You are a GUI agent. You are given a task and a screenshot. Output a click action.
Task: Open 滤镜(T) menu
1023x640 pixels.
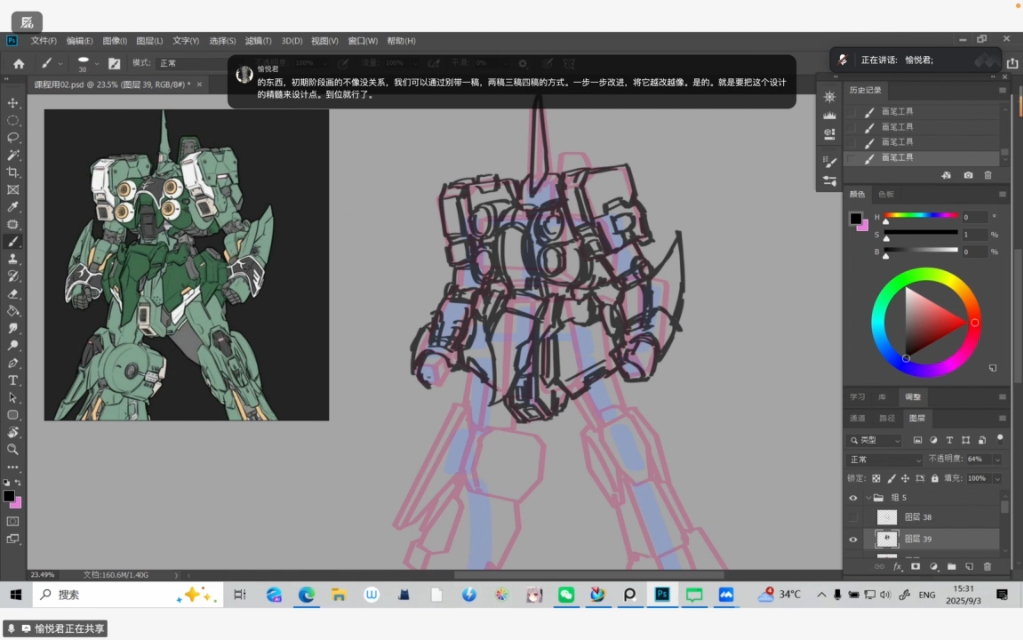coord(258,40)
